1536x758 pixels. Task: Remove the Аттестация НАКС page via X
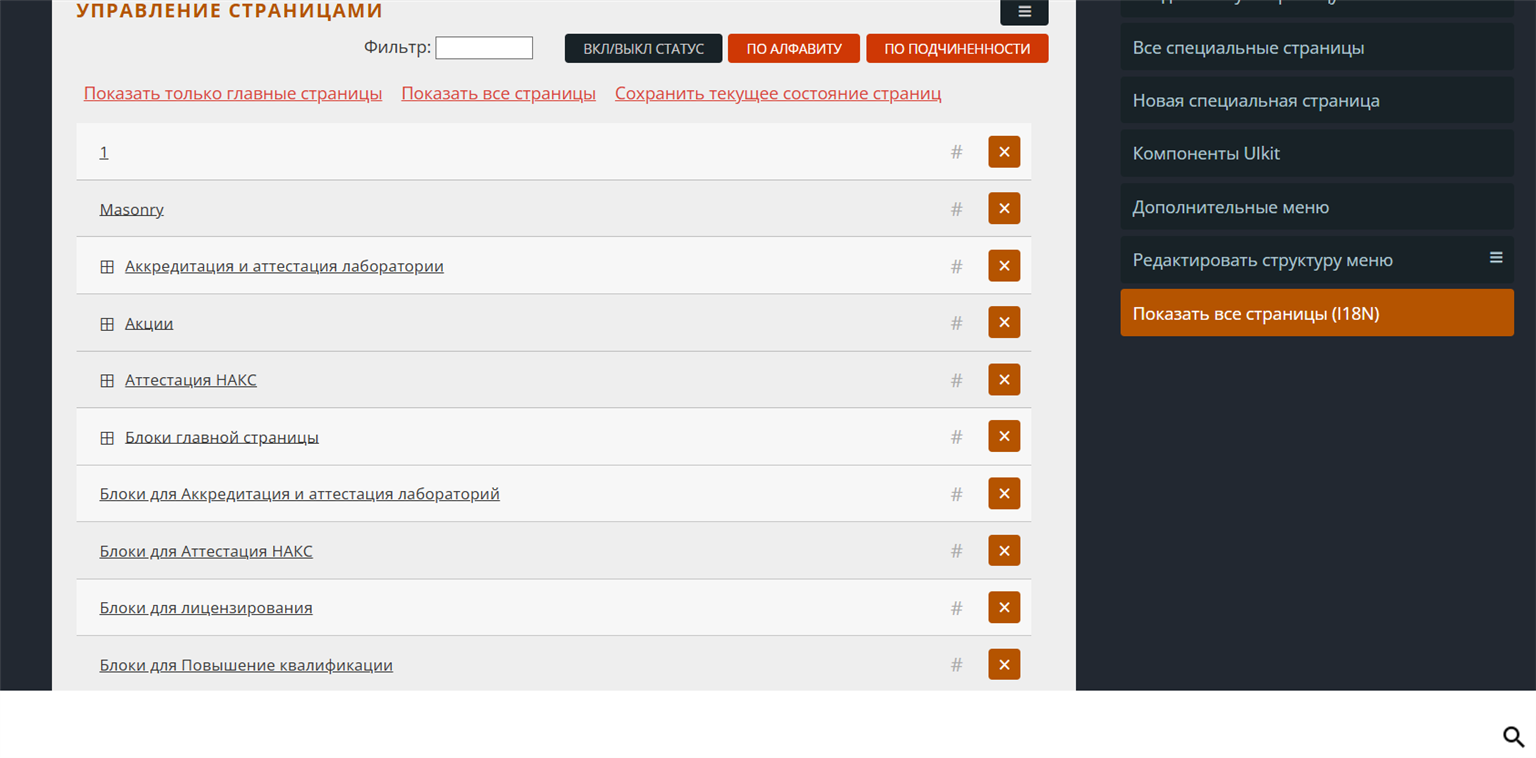[x=1004, y=379]
